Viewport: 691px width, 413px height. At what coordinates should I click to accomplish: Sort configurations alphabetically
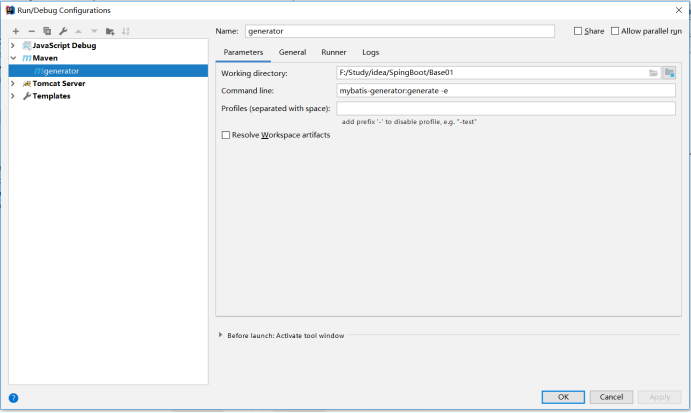pos(126,31)
